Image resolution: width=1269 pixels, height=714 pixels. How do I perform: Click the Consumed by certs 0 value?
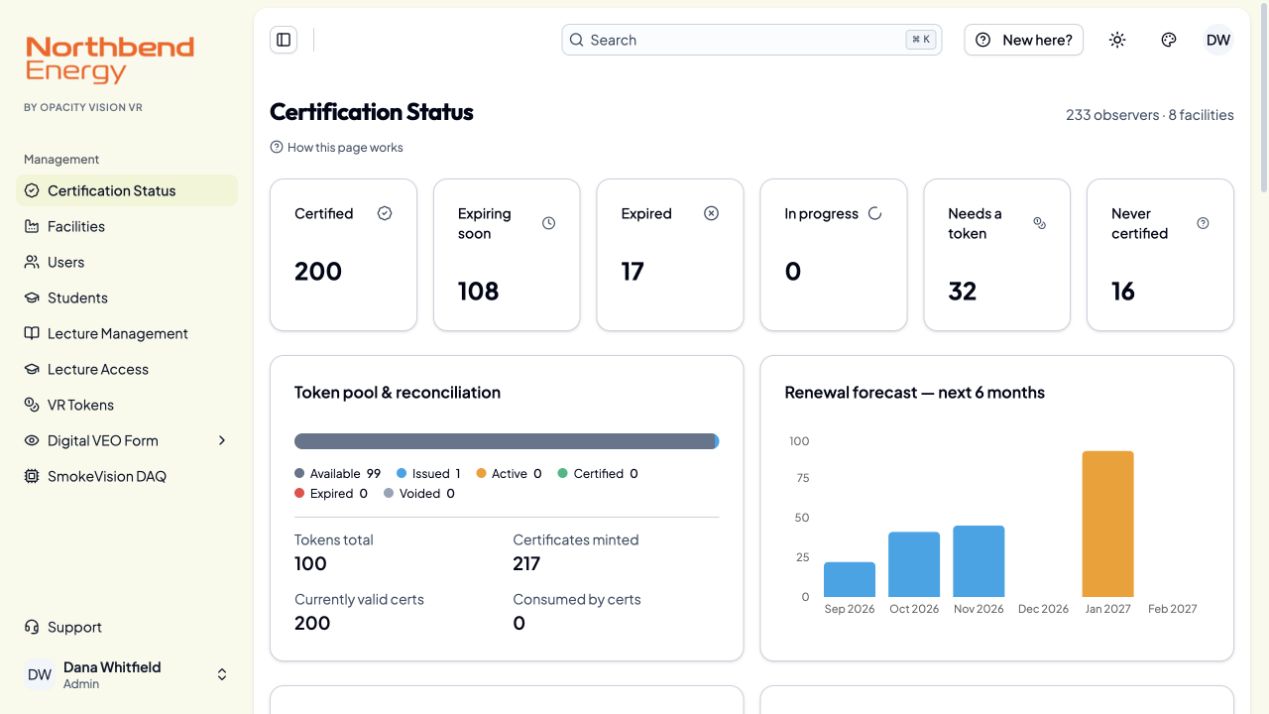(519, 623)
